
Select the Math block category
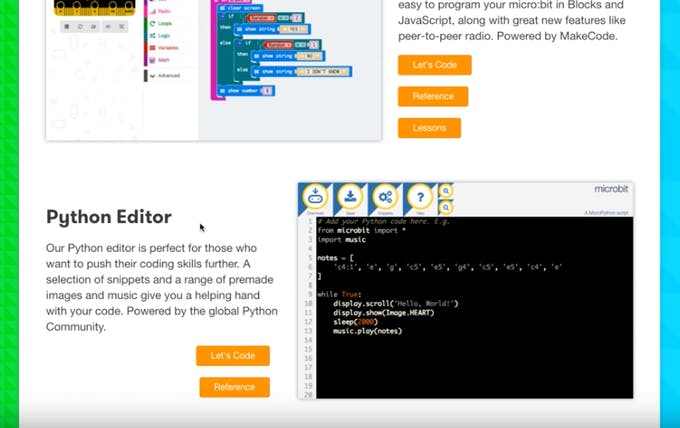(x=171, y=60)
